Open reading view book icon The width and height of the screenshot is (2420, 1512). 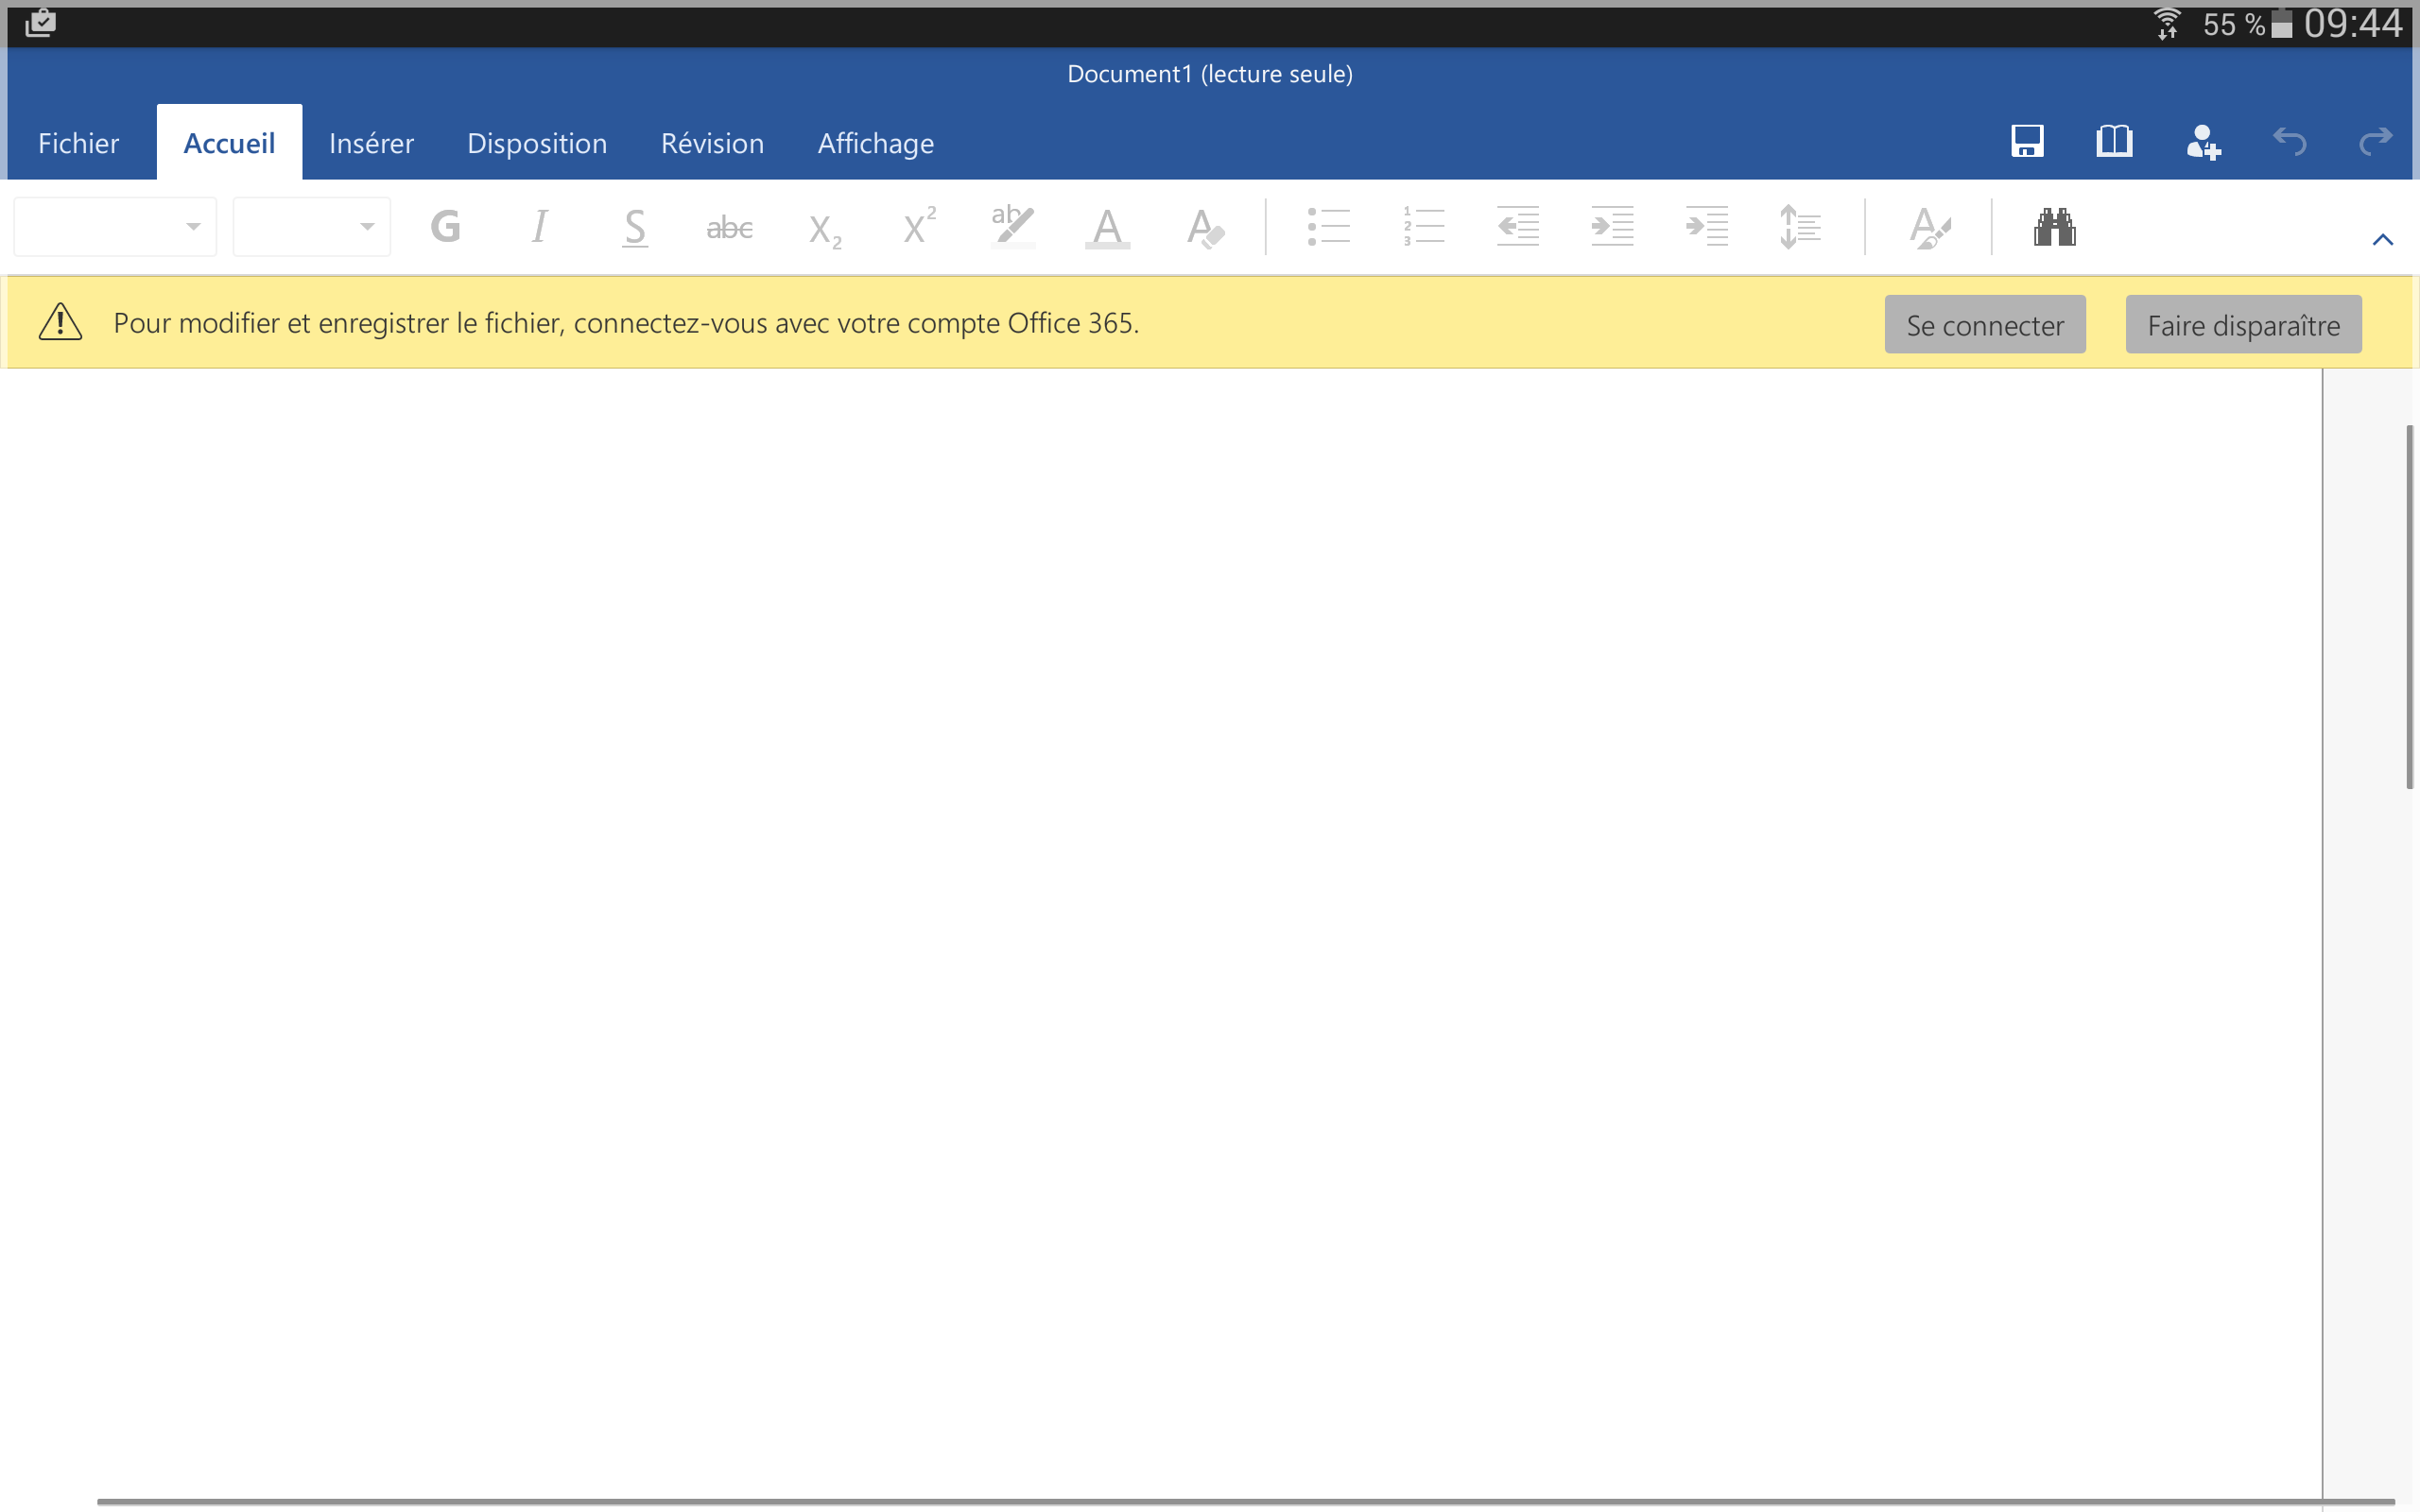point(2113,142)
